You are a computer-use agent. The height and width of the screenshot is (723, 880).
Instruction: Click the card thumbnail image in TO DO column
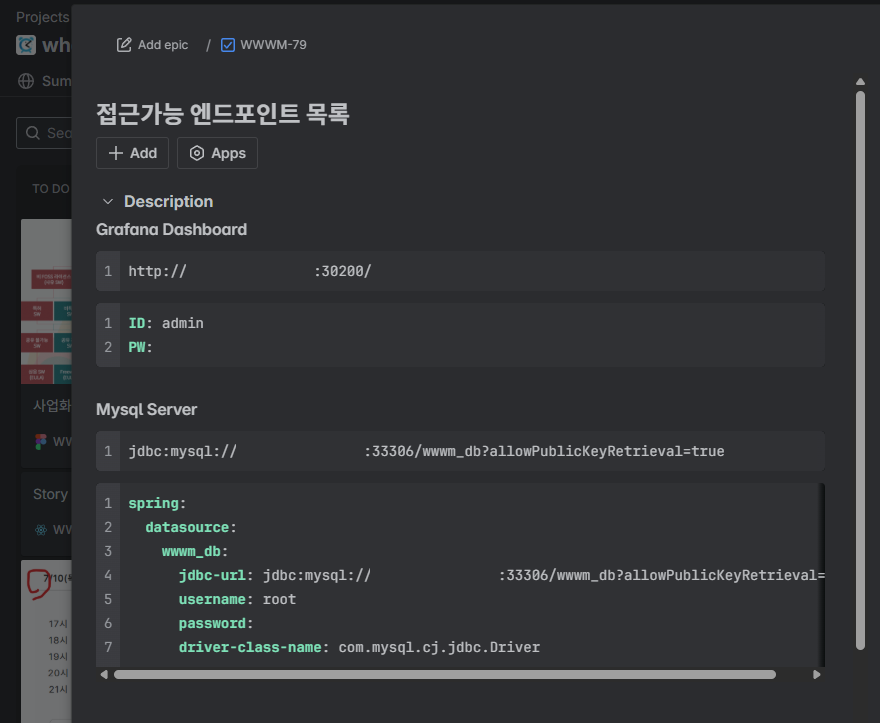pos(46,301)
